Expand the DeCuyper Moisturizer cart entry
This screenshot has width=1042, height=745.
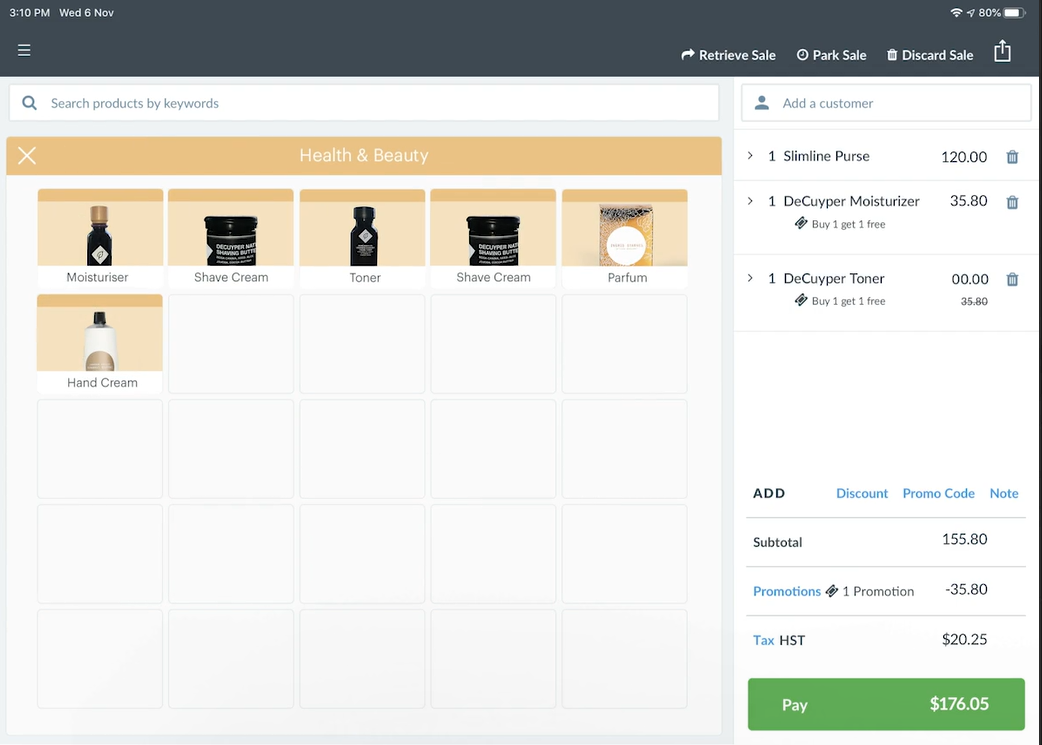click(751, 201)
